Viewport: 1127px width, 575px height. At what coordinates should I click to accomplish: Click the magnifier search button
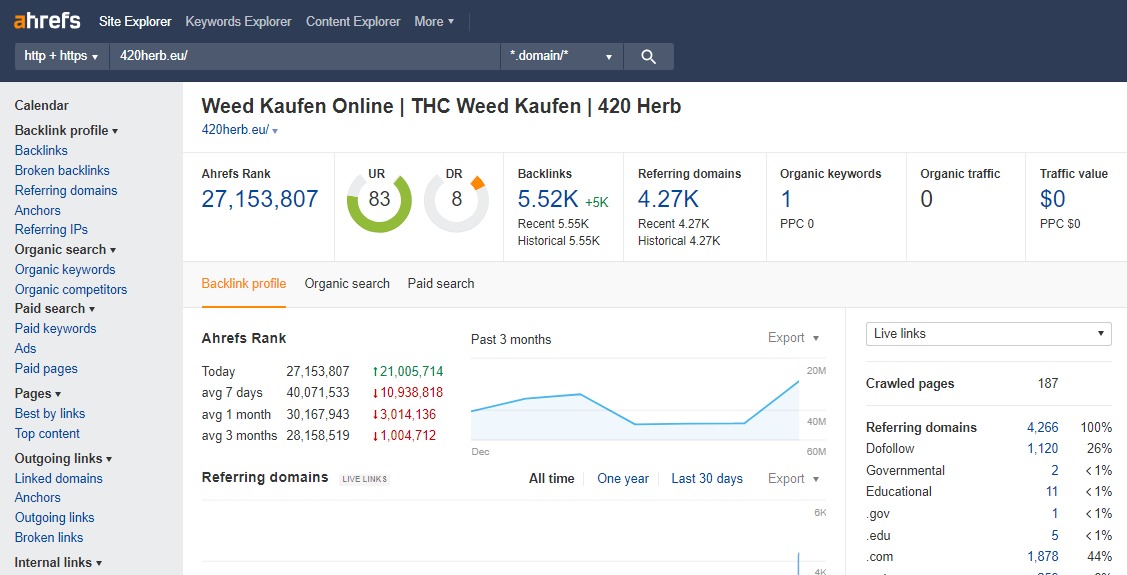(x=648, y=57)
